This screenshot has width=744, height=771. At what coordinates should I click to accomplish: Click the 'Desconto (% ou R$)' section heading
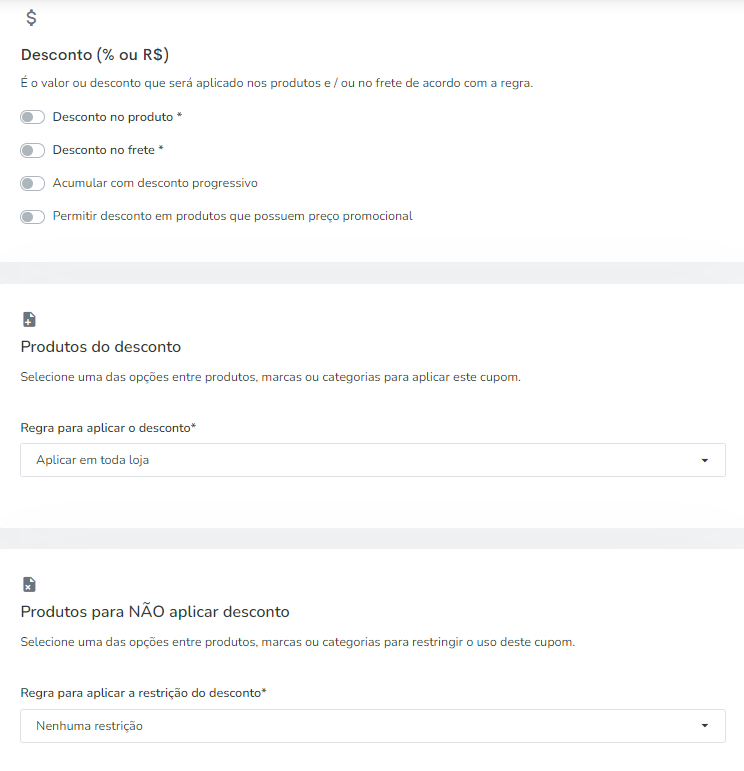click(x=95, y=55)
